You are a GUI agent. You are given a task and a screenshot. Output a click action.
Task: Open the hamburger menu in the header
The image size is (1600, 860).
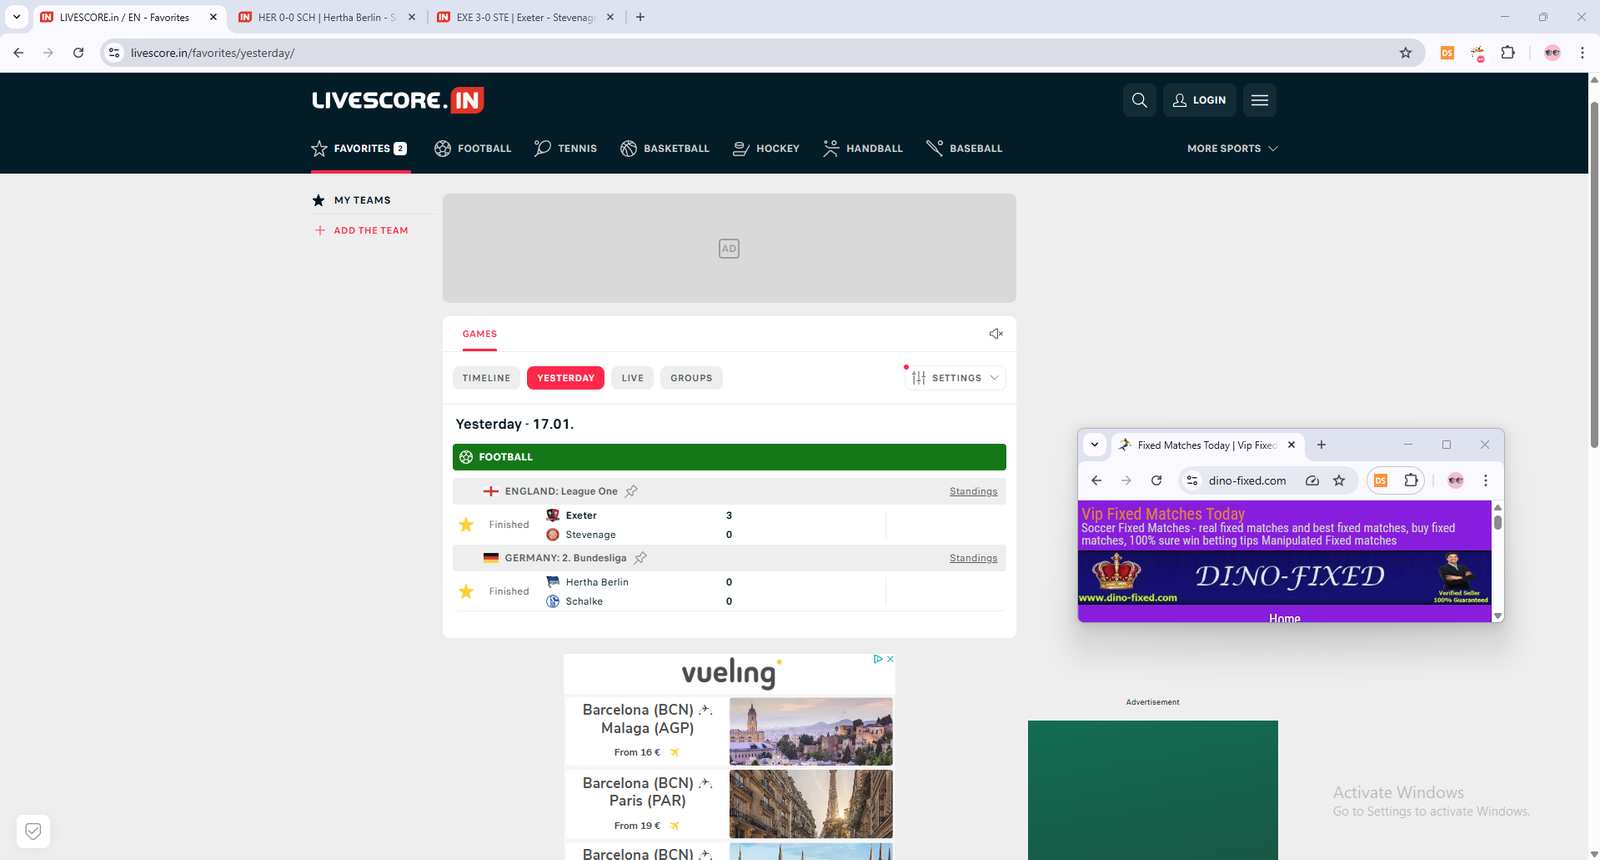pyautogui.click(x=1259, y=100)
